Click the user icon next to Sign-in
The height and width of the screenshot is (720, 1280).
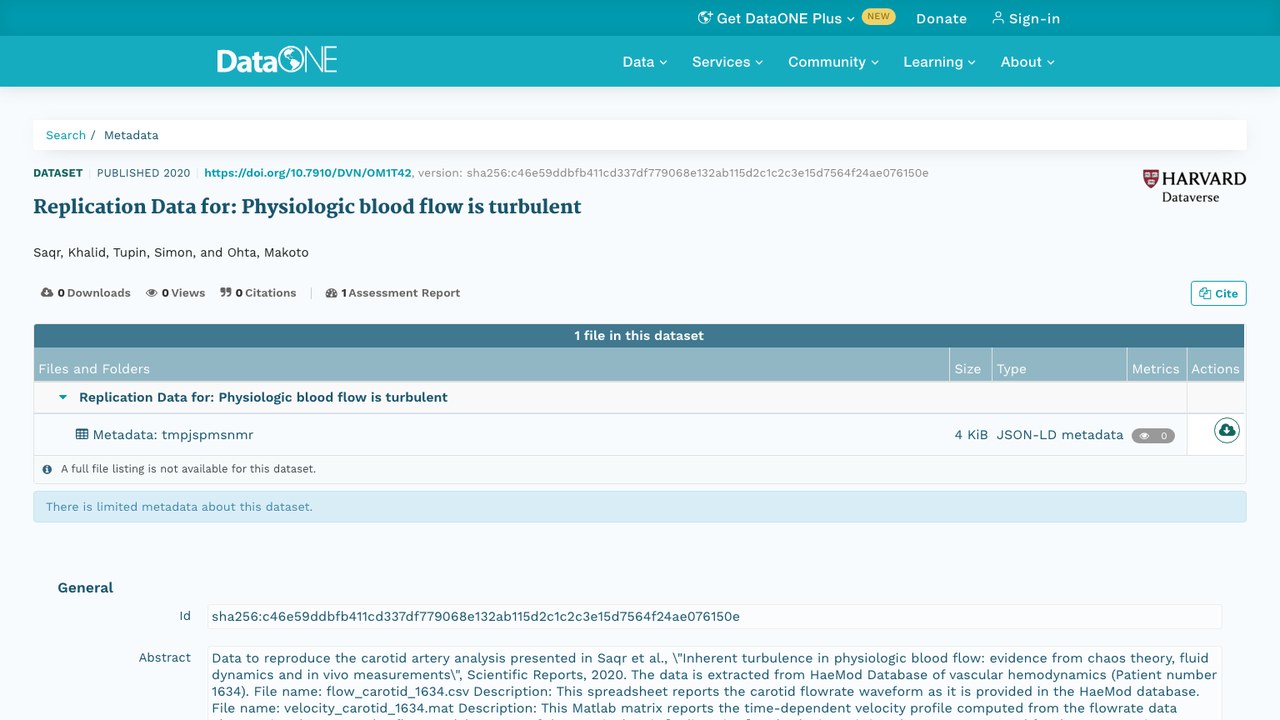(998, 18)
